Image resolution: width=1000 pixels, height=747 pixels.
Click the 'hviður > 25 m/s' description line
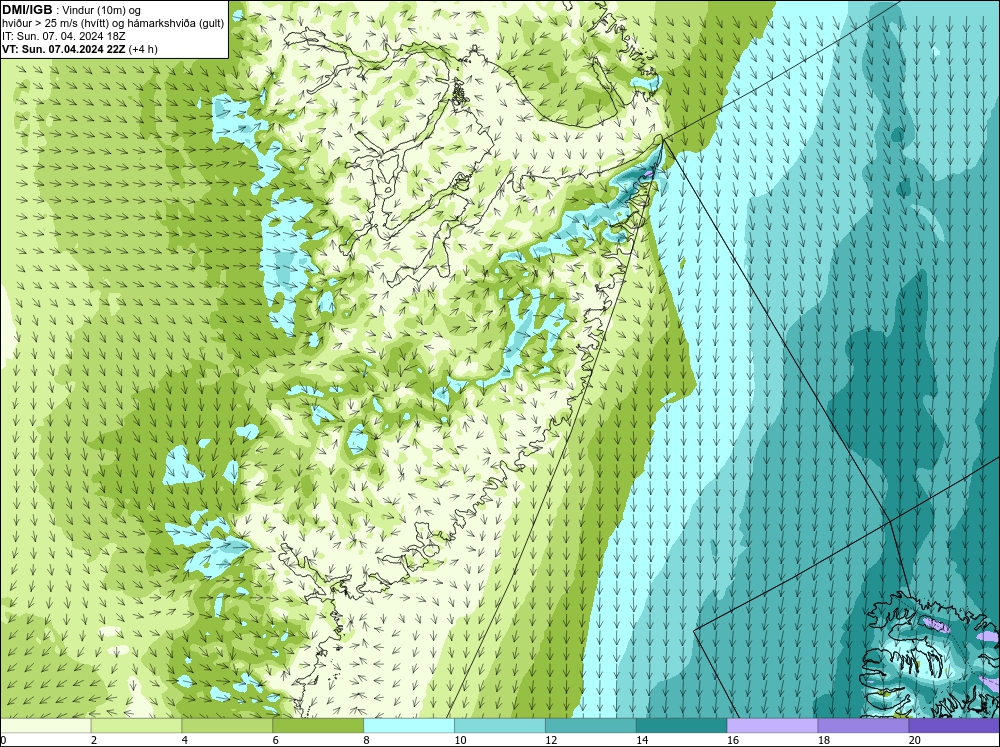click(x=113, y=24)
